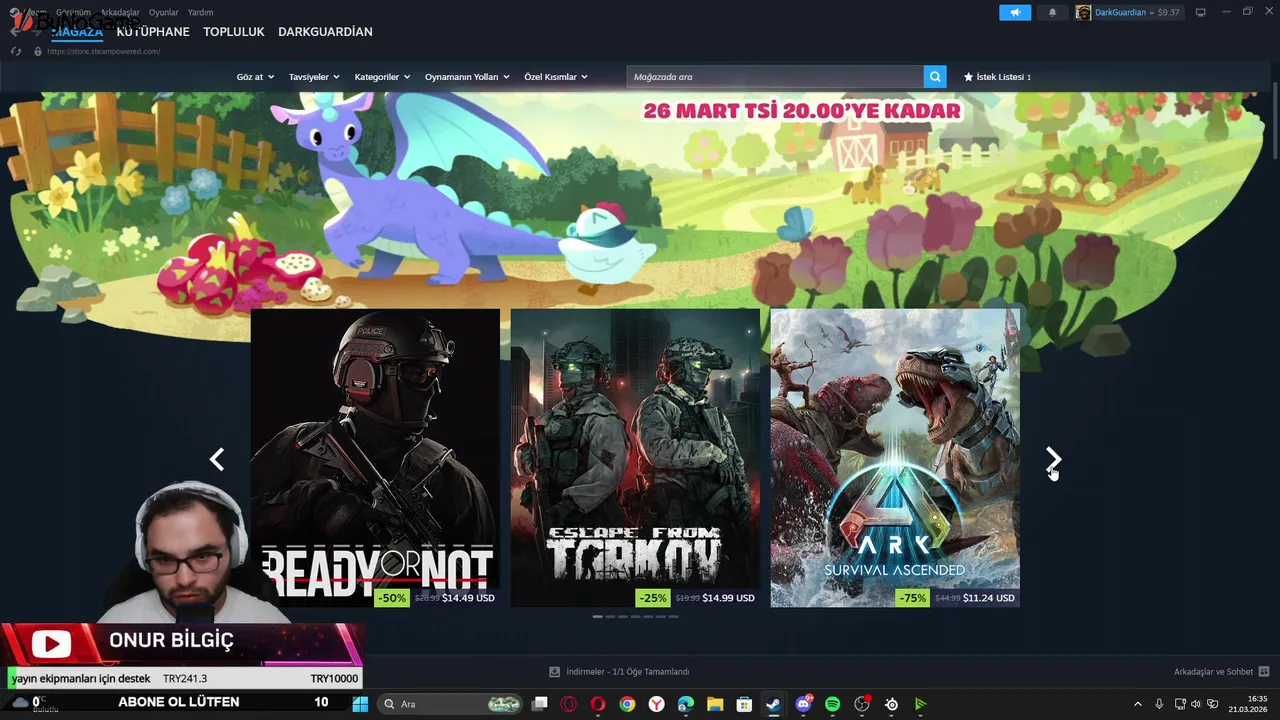
Task: Expand the Kategoriler dropdown
Action: coord(383,77)
